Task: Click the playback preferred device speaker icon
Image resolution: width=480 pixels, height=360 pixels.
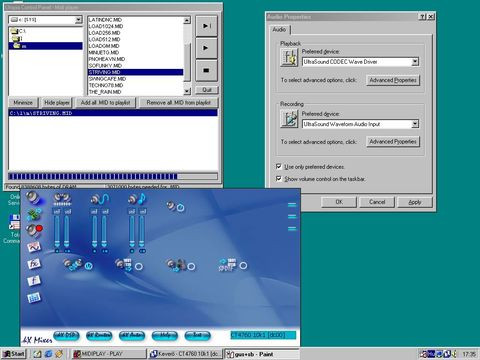Action: pos(289,58)
